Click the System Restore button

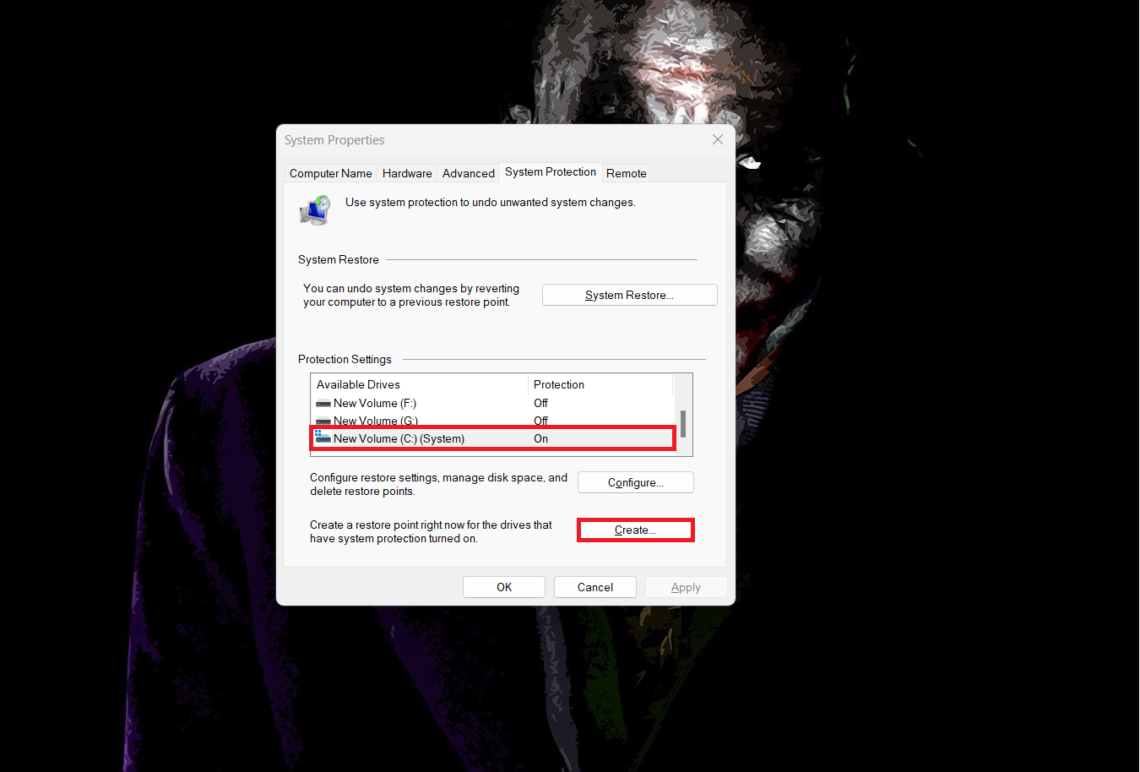click(x=629, y=294)
